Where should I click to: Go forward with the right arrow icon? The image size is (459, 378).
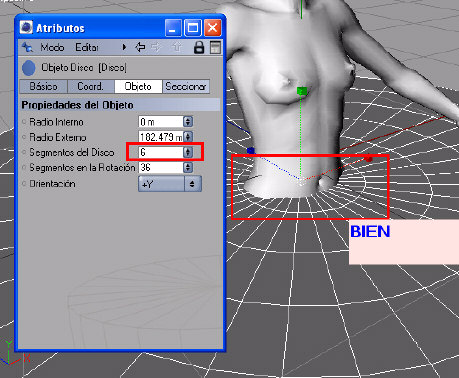[x=155, y=47]
